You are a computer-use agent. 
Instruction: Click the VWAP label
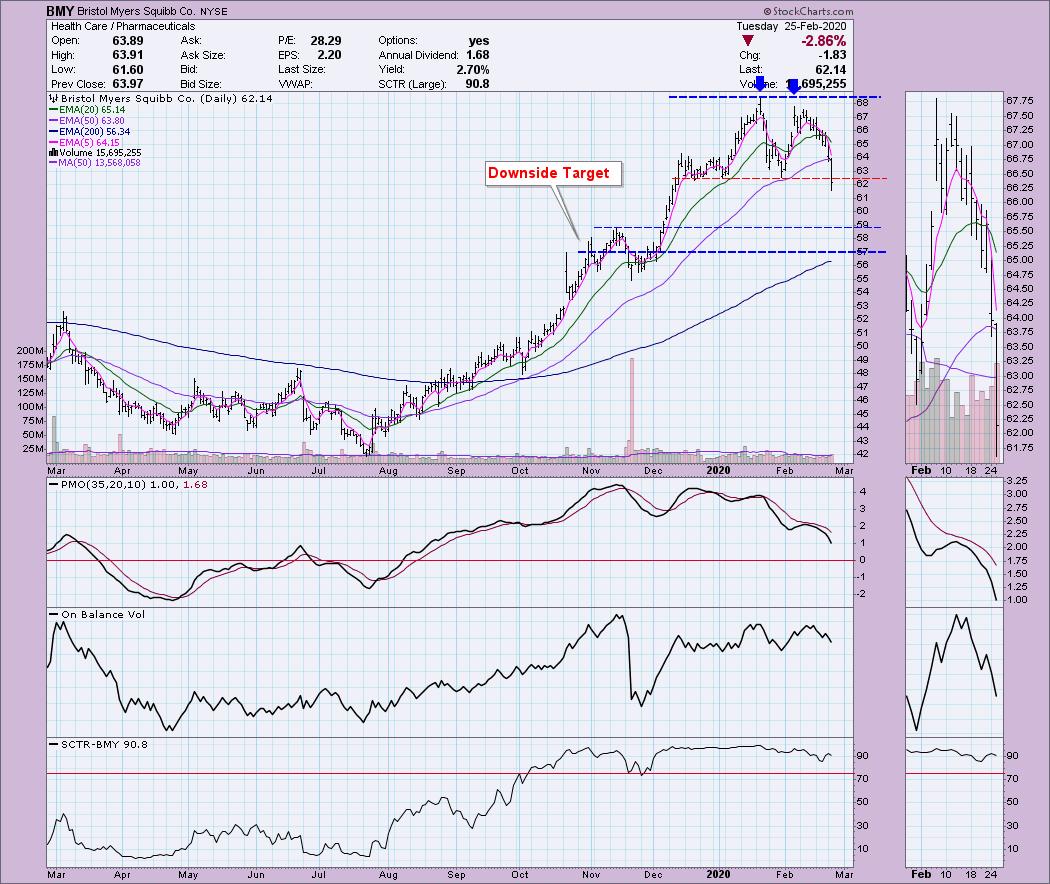point(295,84)
